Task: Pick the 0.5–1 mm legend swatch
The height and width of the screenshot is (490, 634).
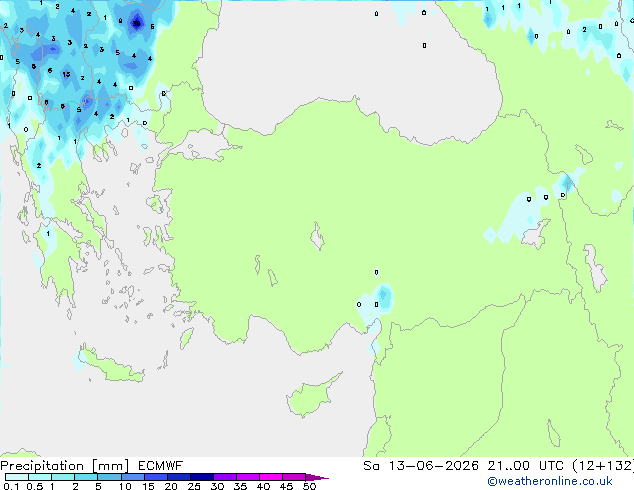Action: pyautogui.click(x=40, y=477)
